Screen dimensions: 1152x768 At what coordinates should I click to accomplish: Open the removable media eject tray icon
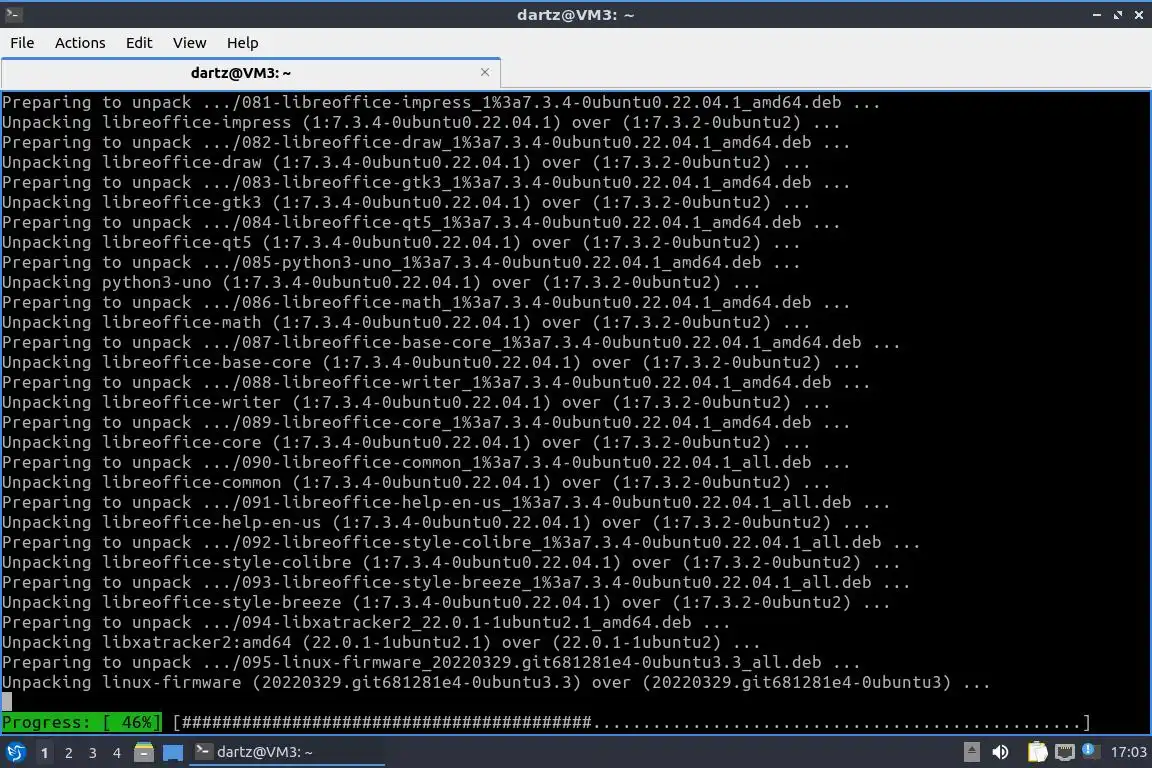pos(971,752)
